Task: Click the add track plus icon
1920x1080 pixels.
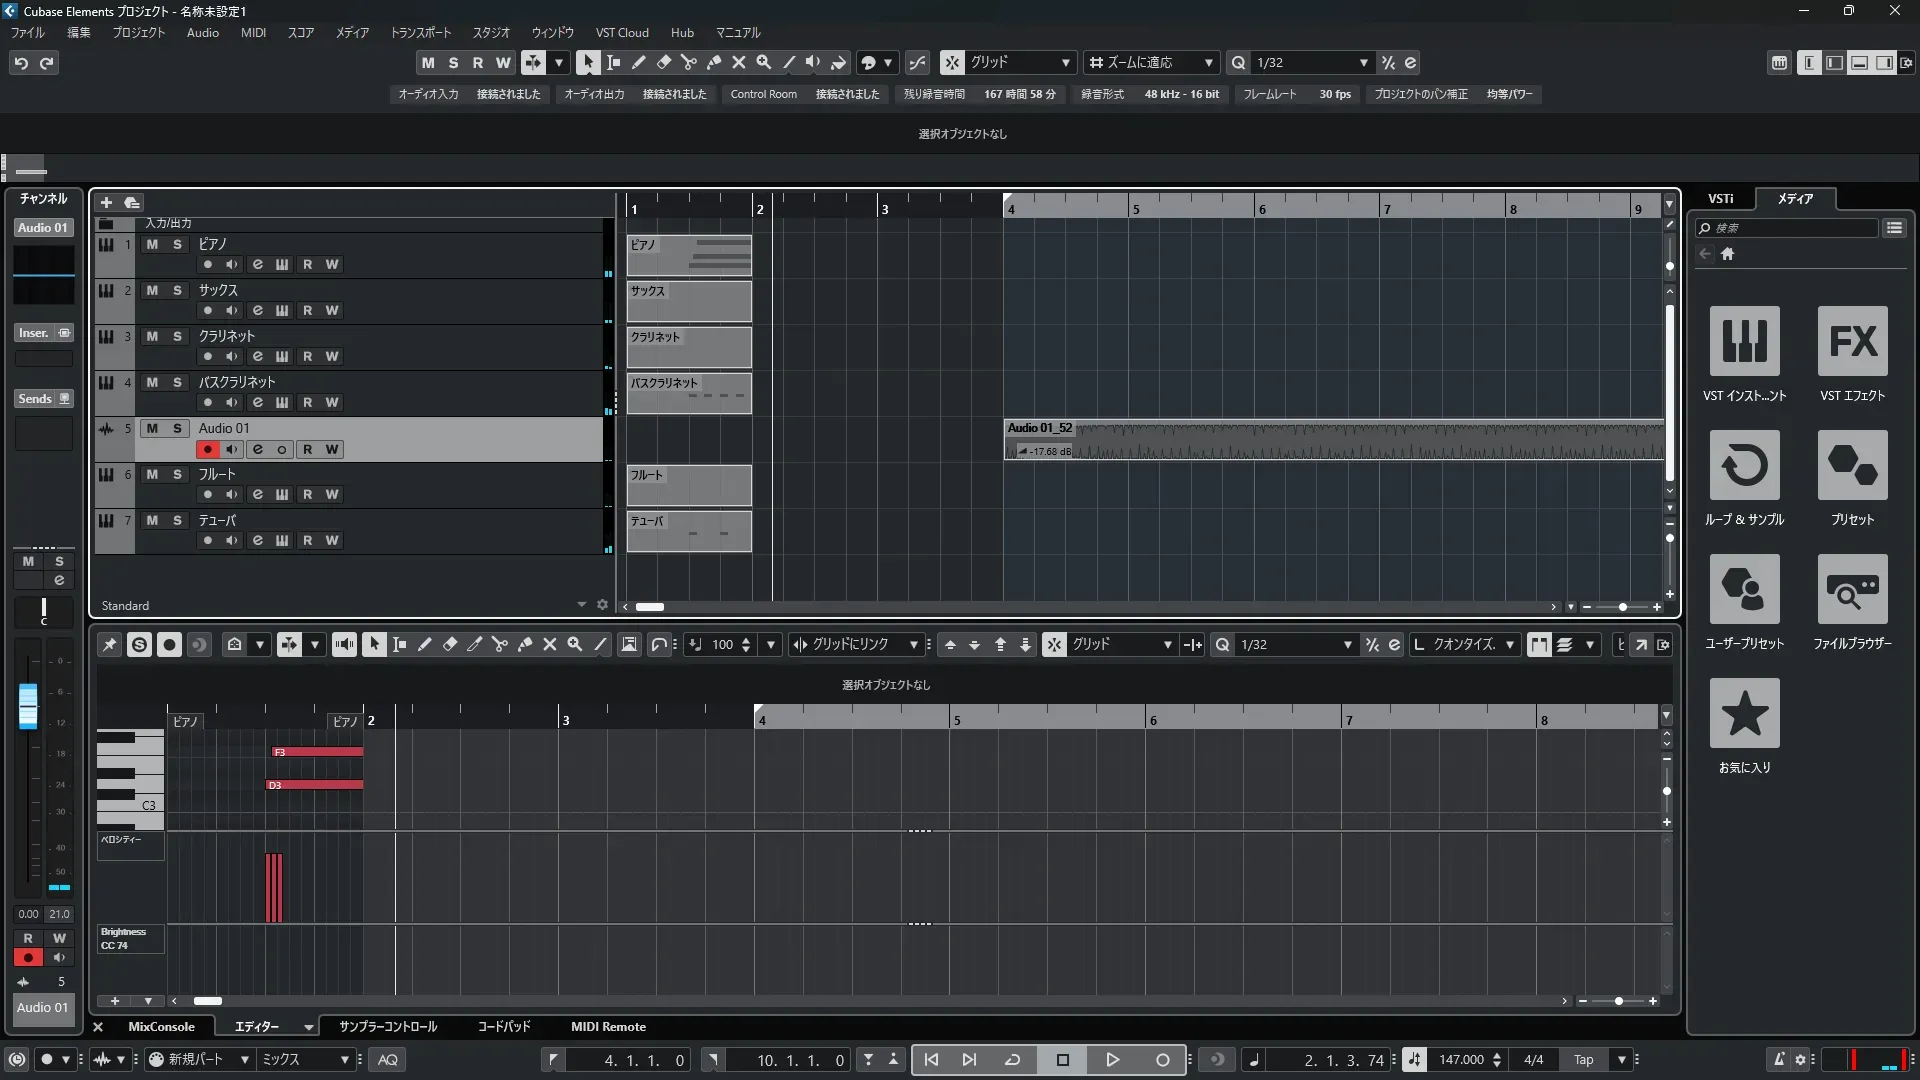Action: tap(106, 203)
